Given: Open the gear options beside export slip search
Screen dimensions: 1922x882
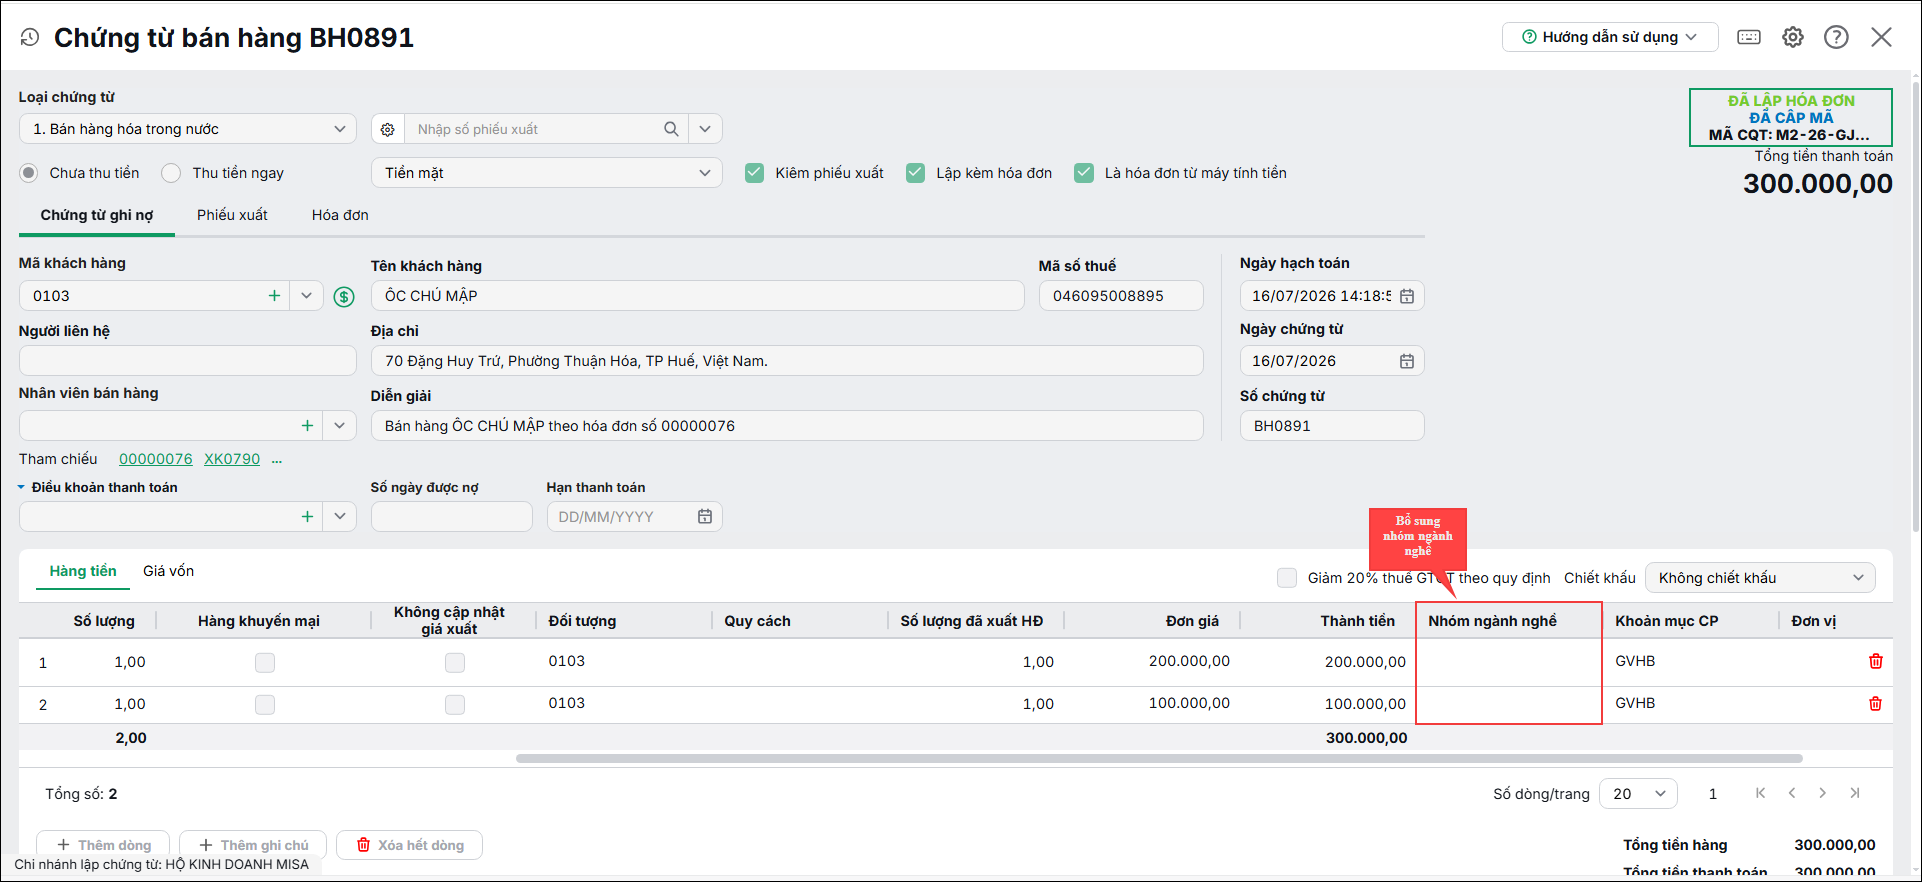Looking at the screenshot, I should pyautogui.click(x=388, y=129).
